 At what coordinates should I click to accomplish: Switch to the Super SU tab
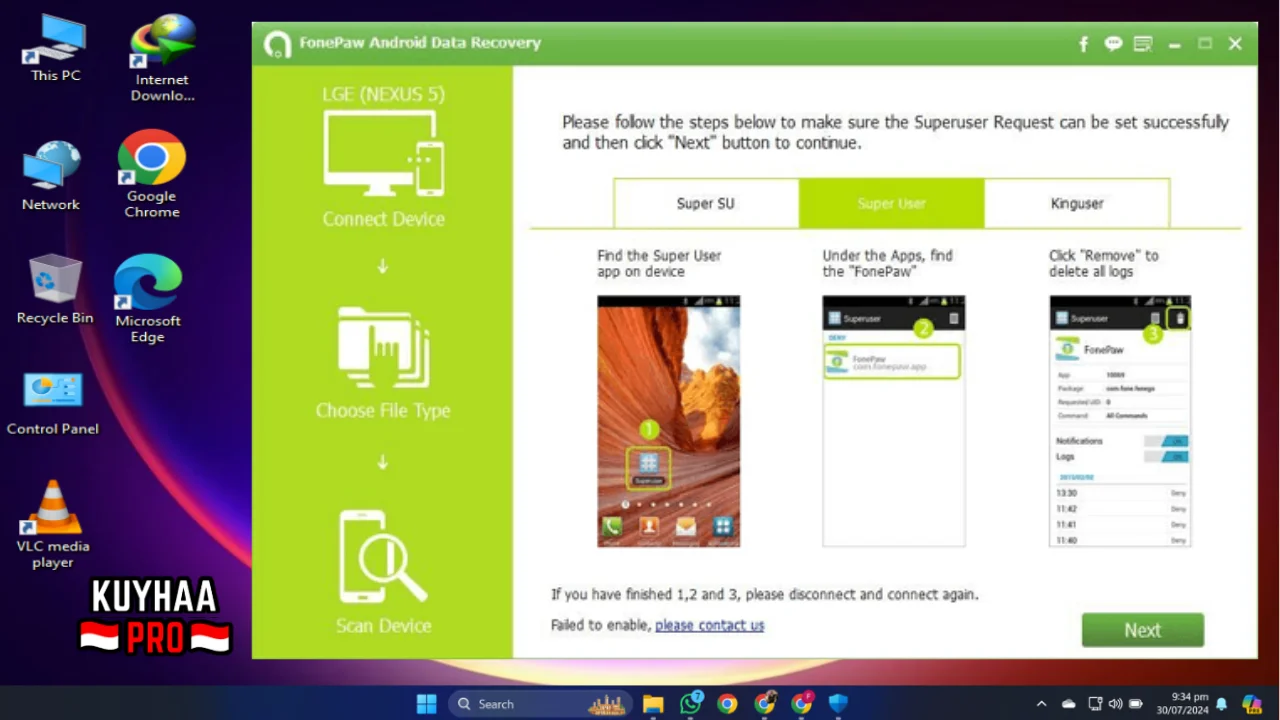pos(706,203)
